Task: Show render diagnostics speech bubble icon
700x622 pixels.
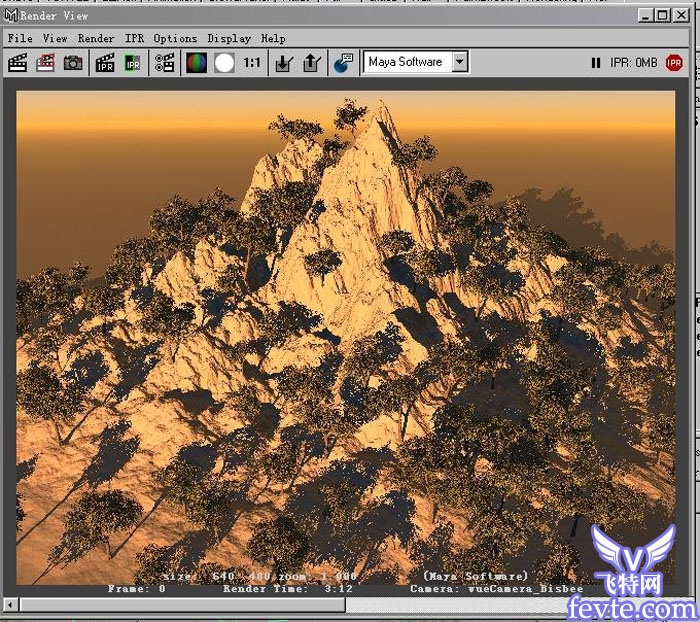Action: click(344, 63)
